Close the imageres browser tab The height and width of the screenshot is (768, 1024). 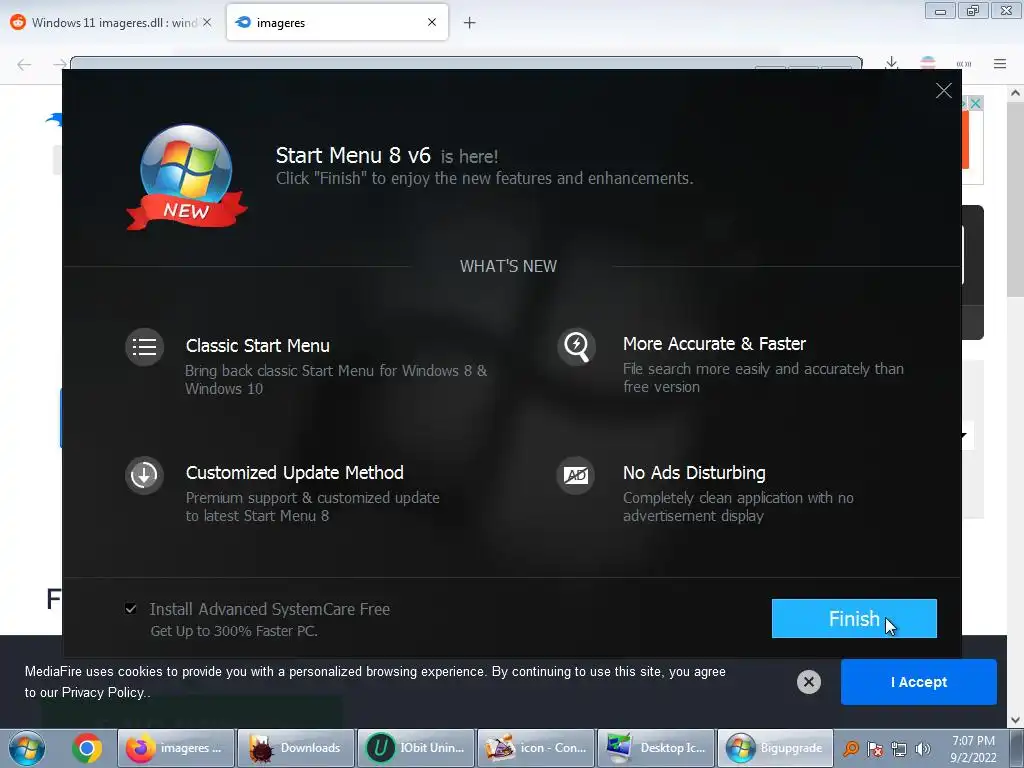click(x=432, y=22)
